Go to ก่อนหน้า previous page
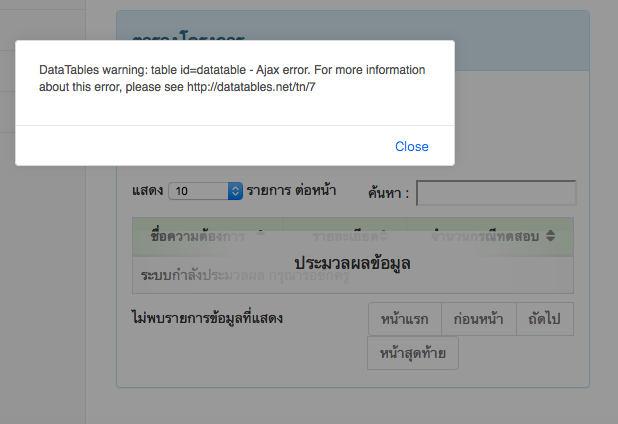The width and height of the screenshot is (618, 424). (478, 319)
